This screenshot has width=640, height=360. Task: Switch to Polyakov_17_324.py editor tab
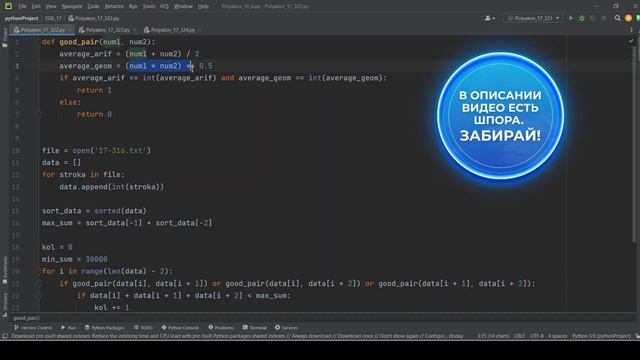point(173,30)
